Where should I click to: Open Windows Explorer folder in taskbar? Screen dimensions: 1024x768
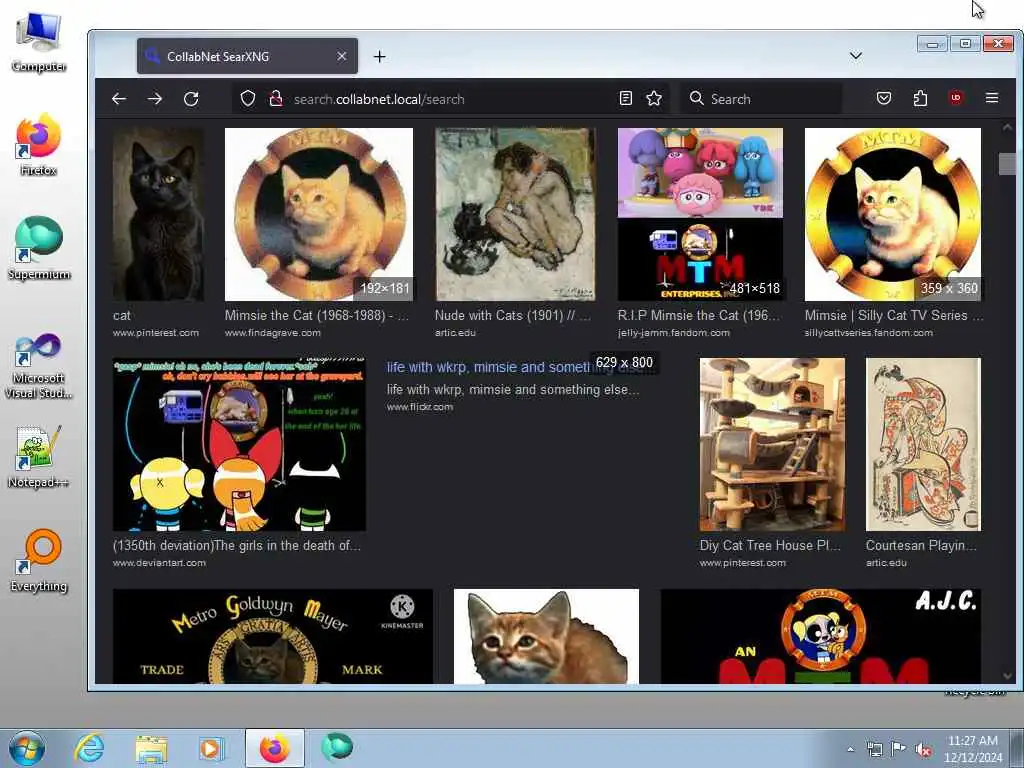(x=152, y=748)
